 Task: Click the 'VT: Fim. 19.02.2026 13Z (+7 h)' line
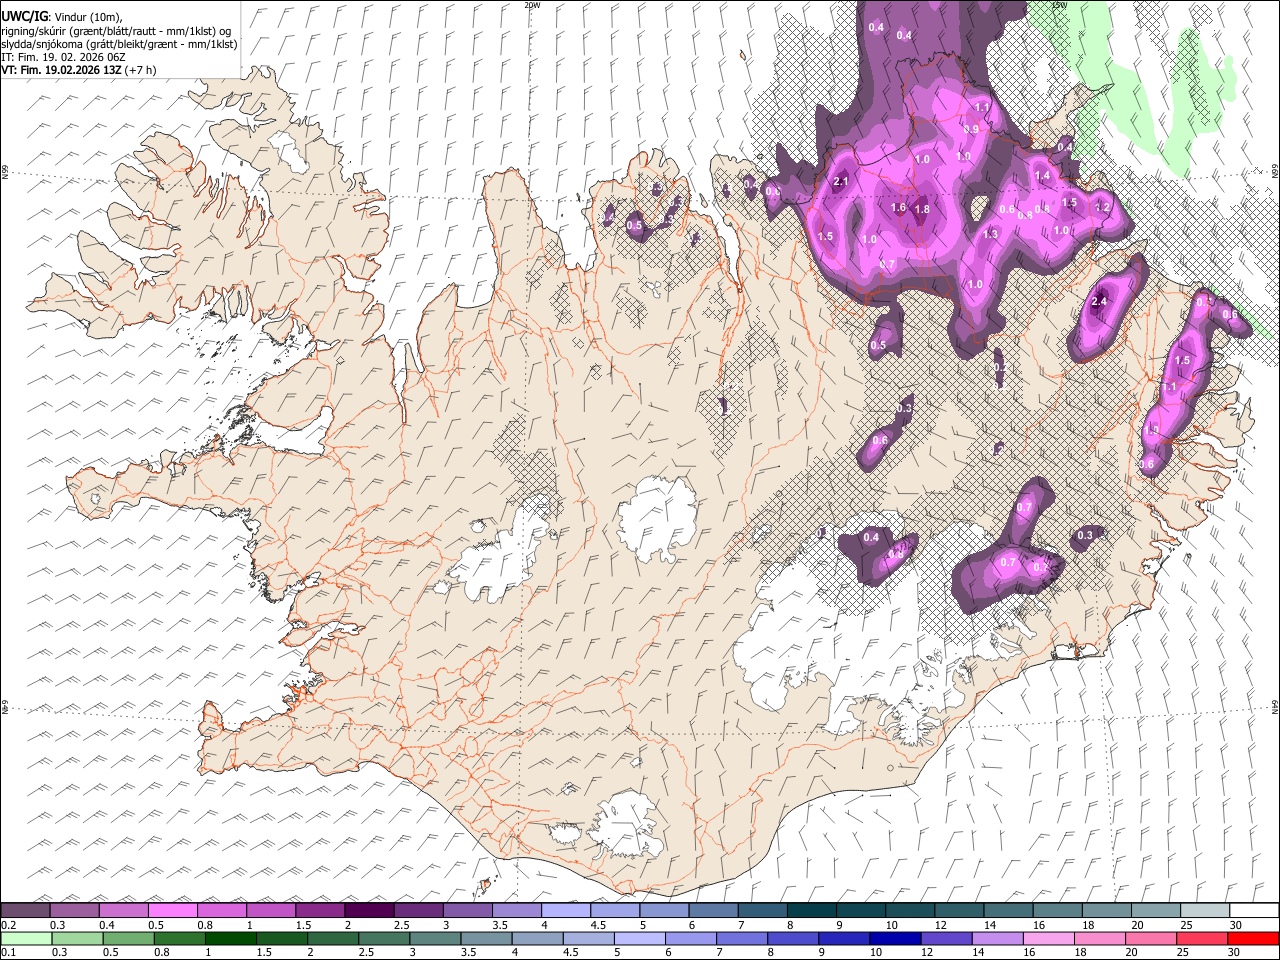(78, 70)
